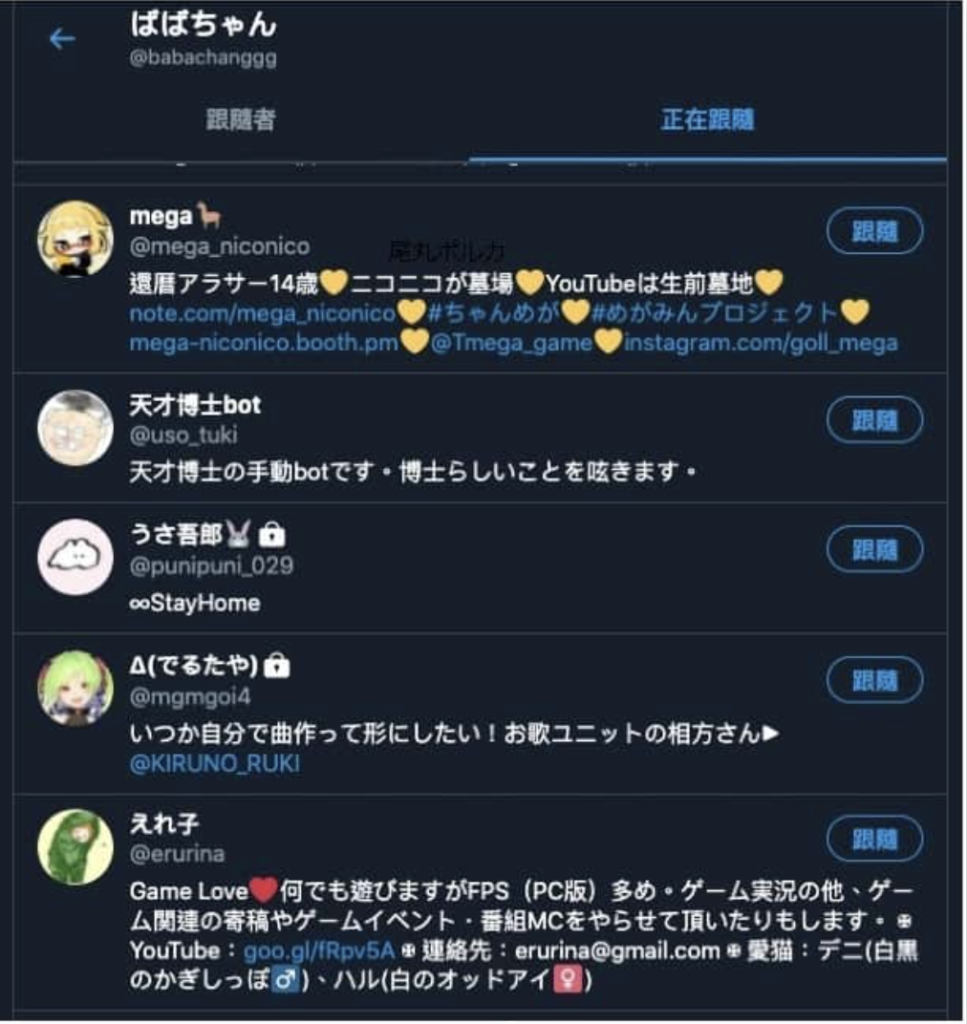Follow 天才博士bot with the 跟隨 button
Viewport: 967px width, 1024px height.
[874, 420]
